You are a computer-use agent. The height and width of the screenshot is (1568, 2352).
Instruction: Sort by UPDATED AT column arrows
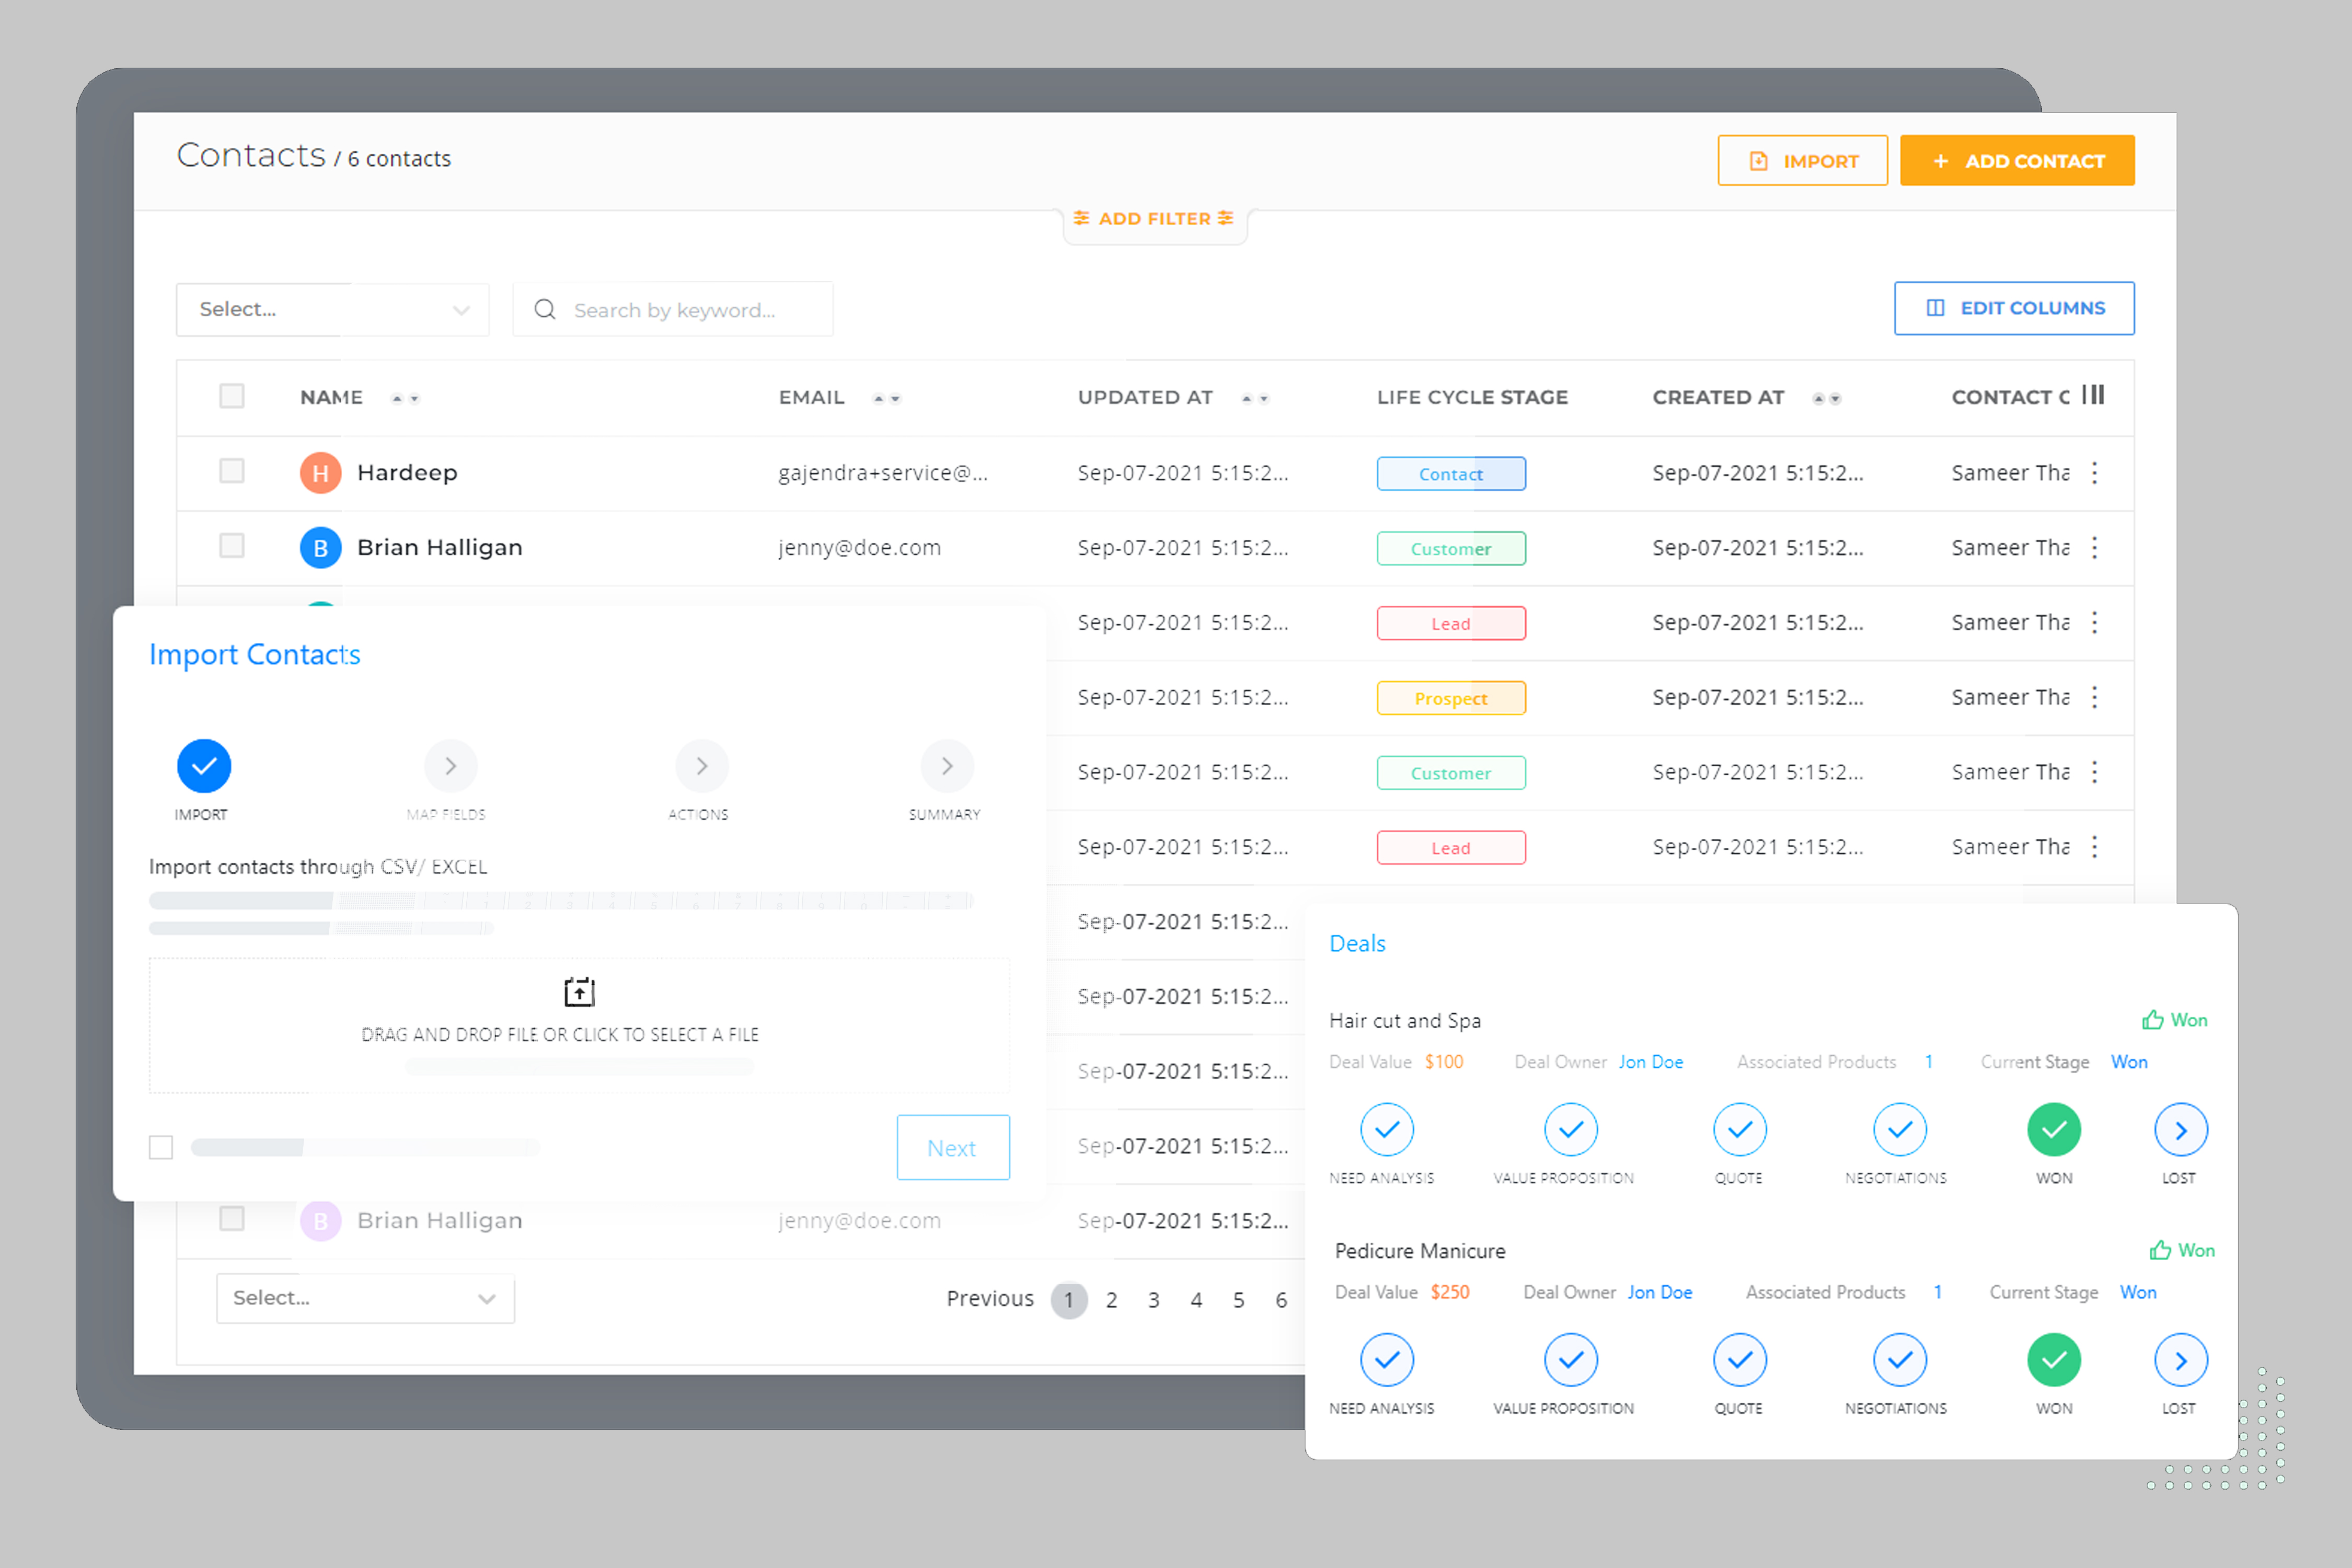click(1255, 398)
